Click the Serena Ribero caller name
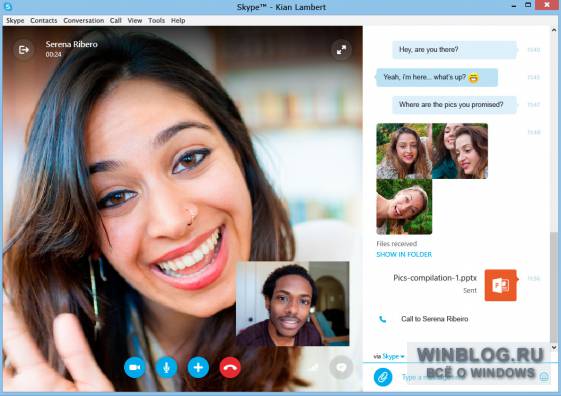This screenshot has height=396, width=561. tap(72, 44)
